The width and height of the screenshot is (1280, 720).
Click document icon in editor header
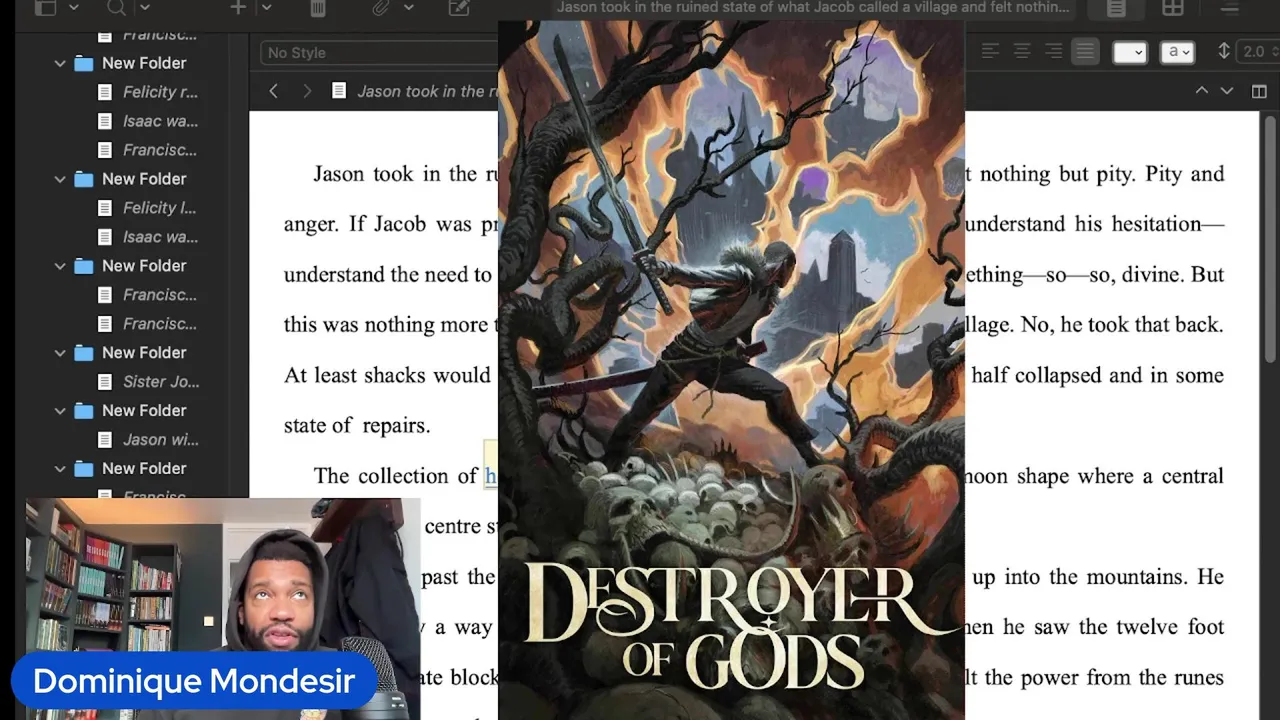pyautogui.click(x=339, y=90)
